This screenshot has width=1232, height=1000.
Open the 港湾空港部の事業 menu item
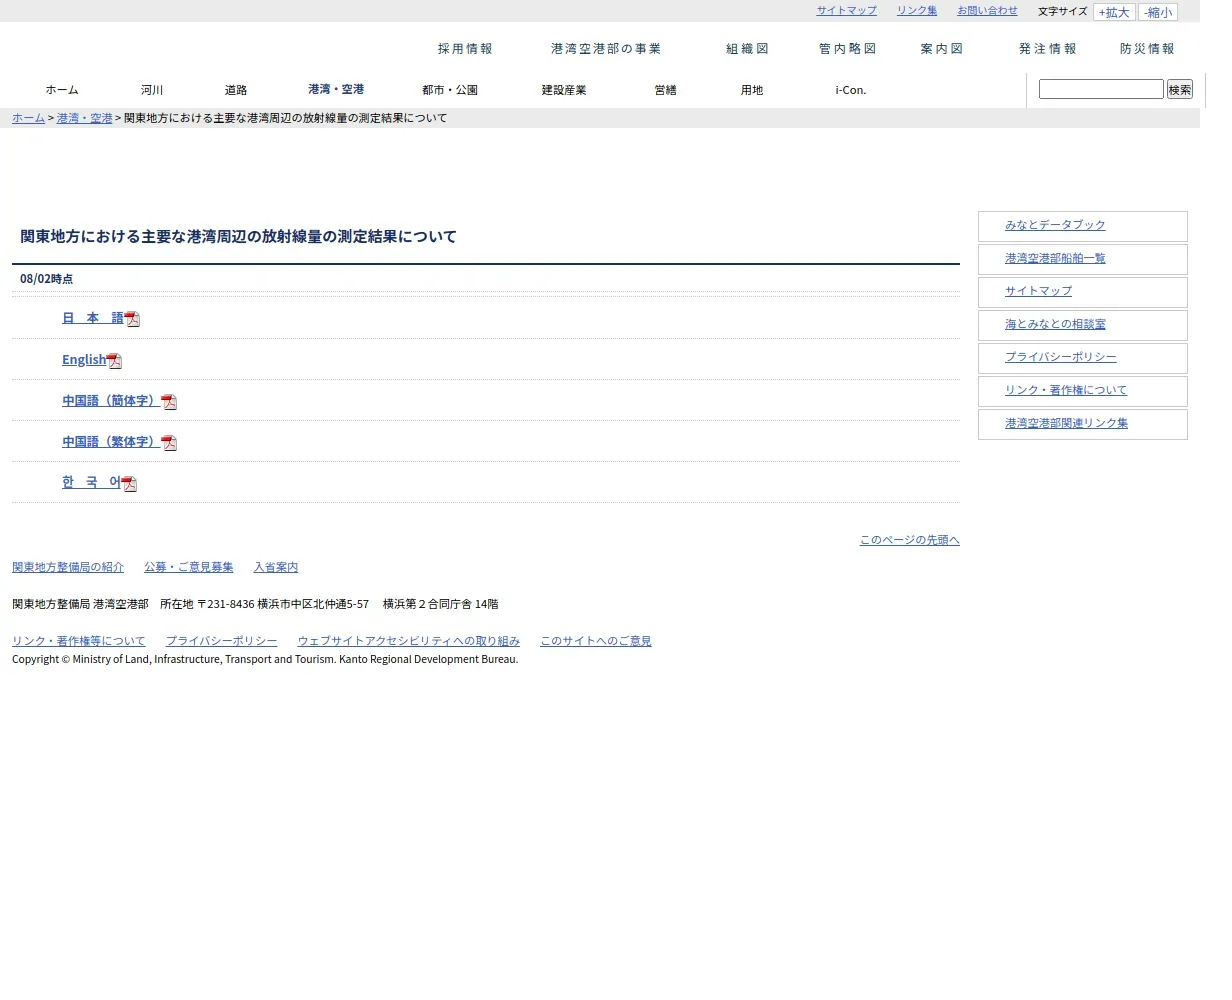pos(606,49)
